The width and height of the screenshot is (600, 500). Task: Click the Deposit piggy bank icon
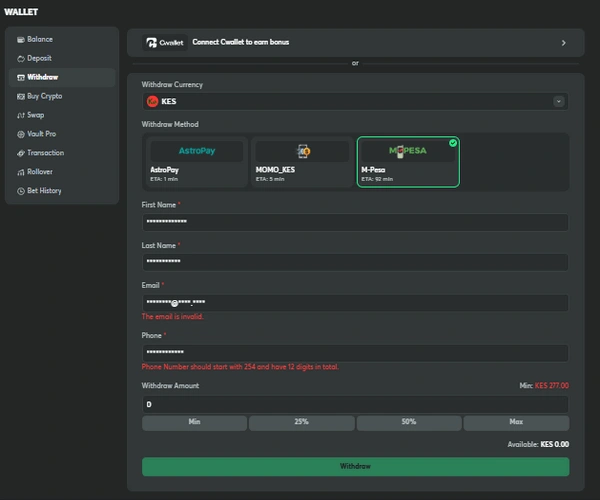click(x=21, y=59)
